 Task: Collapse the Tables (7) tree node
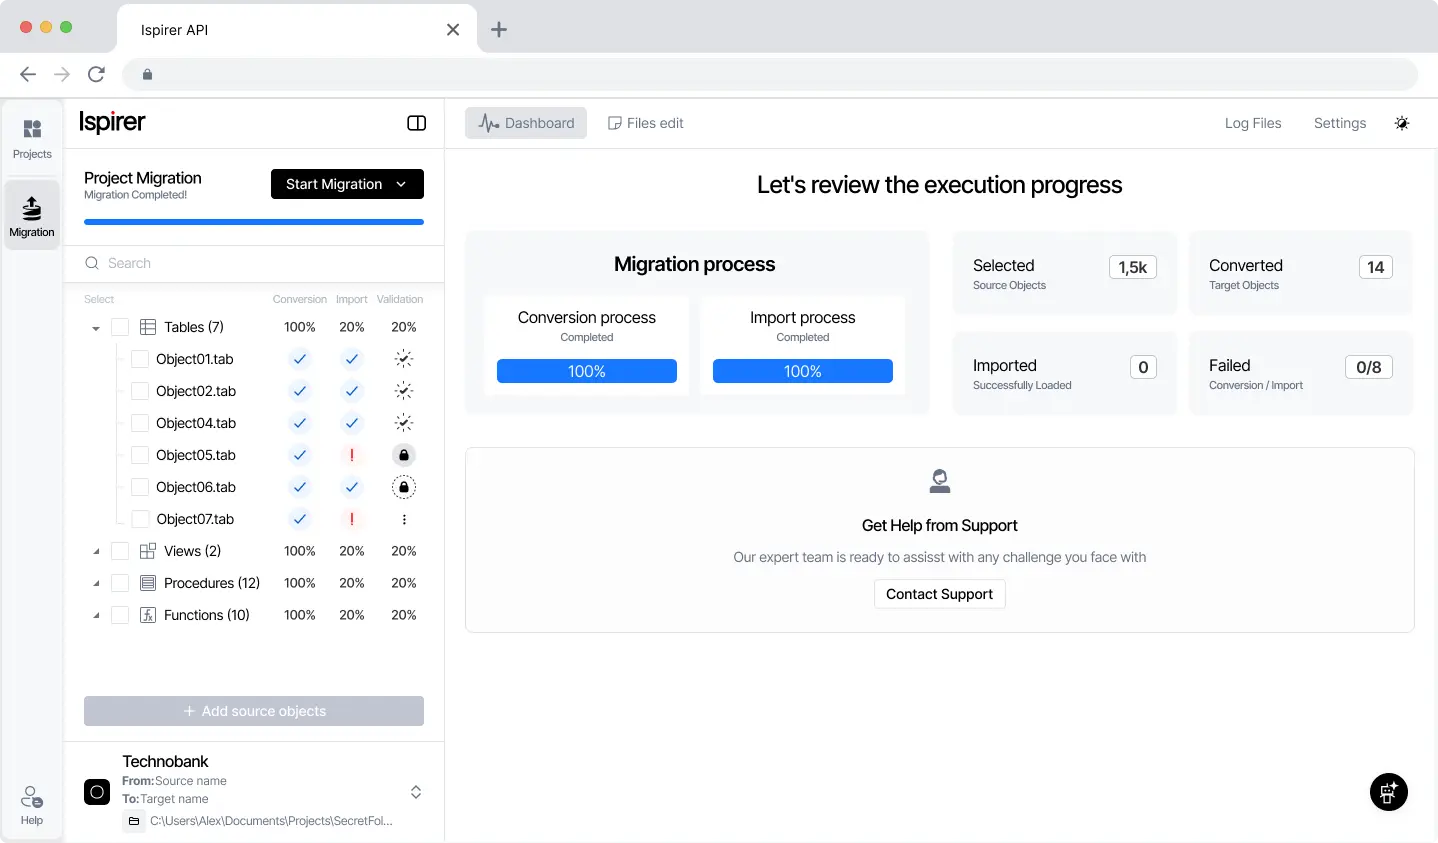tap(96, 328)
